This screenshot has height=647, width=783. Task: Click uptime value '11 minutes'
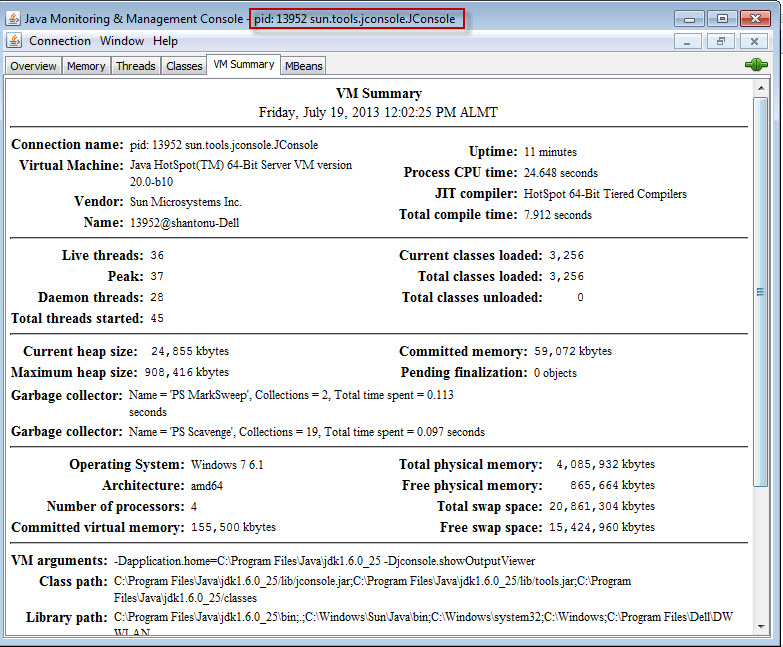pos(550,152)
